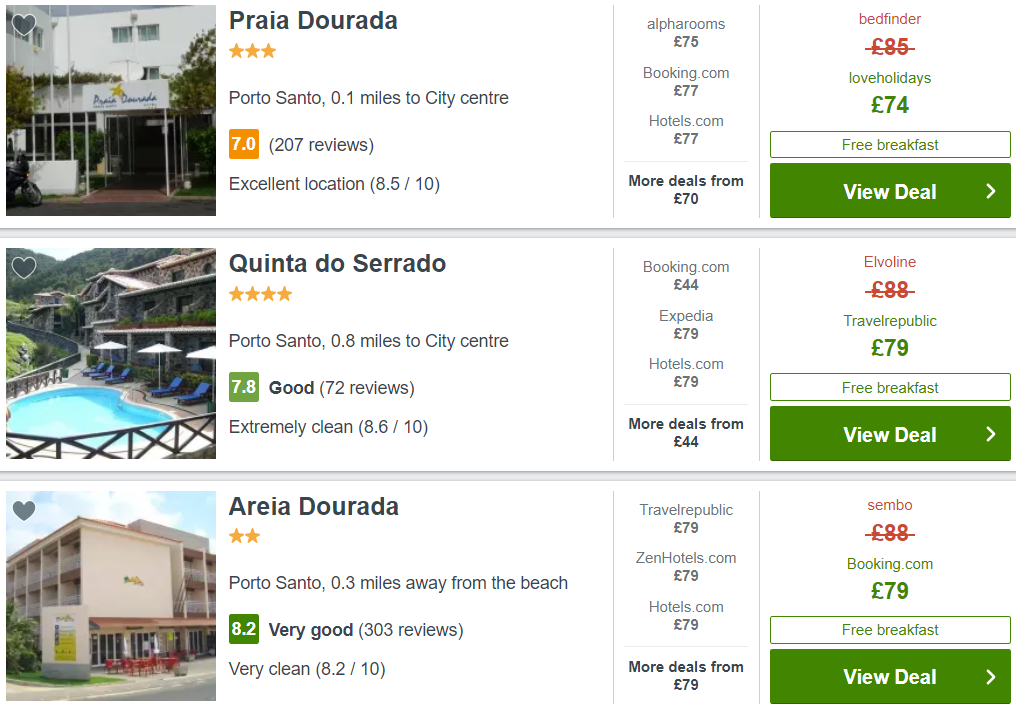The height and width of the screenshot is (711, 1016).
Task: Expand Areia Dourada More deals from £79
Action: point(686,675)
